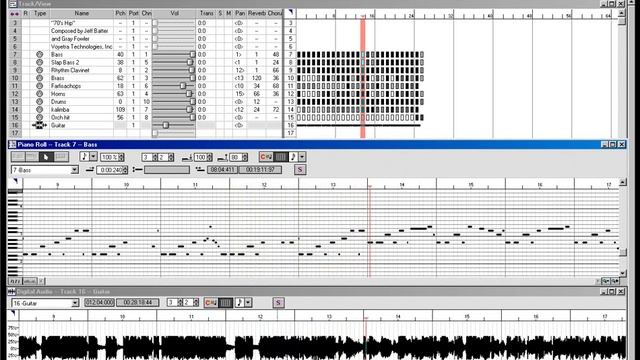Click track number 13 row header
The height and width of the screenshot is (360, 640).
[x=15, y=102]
